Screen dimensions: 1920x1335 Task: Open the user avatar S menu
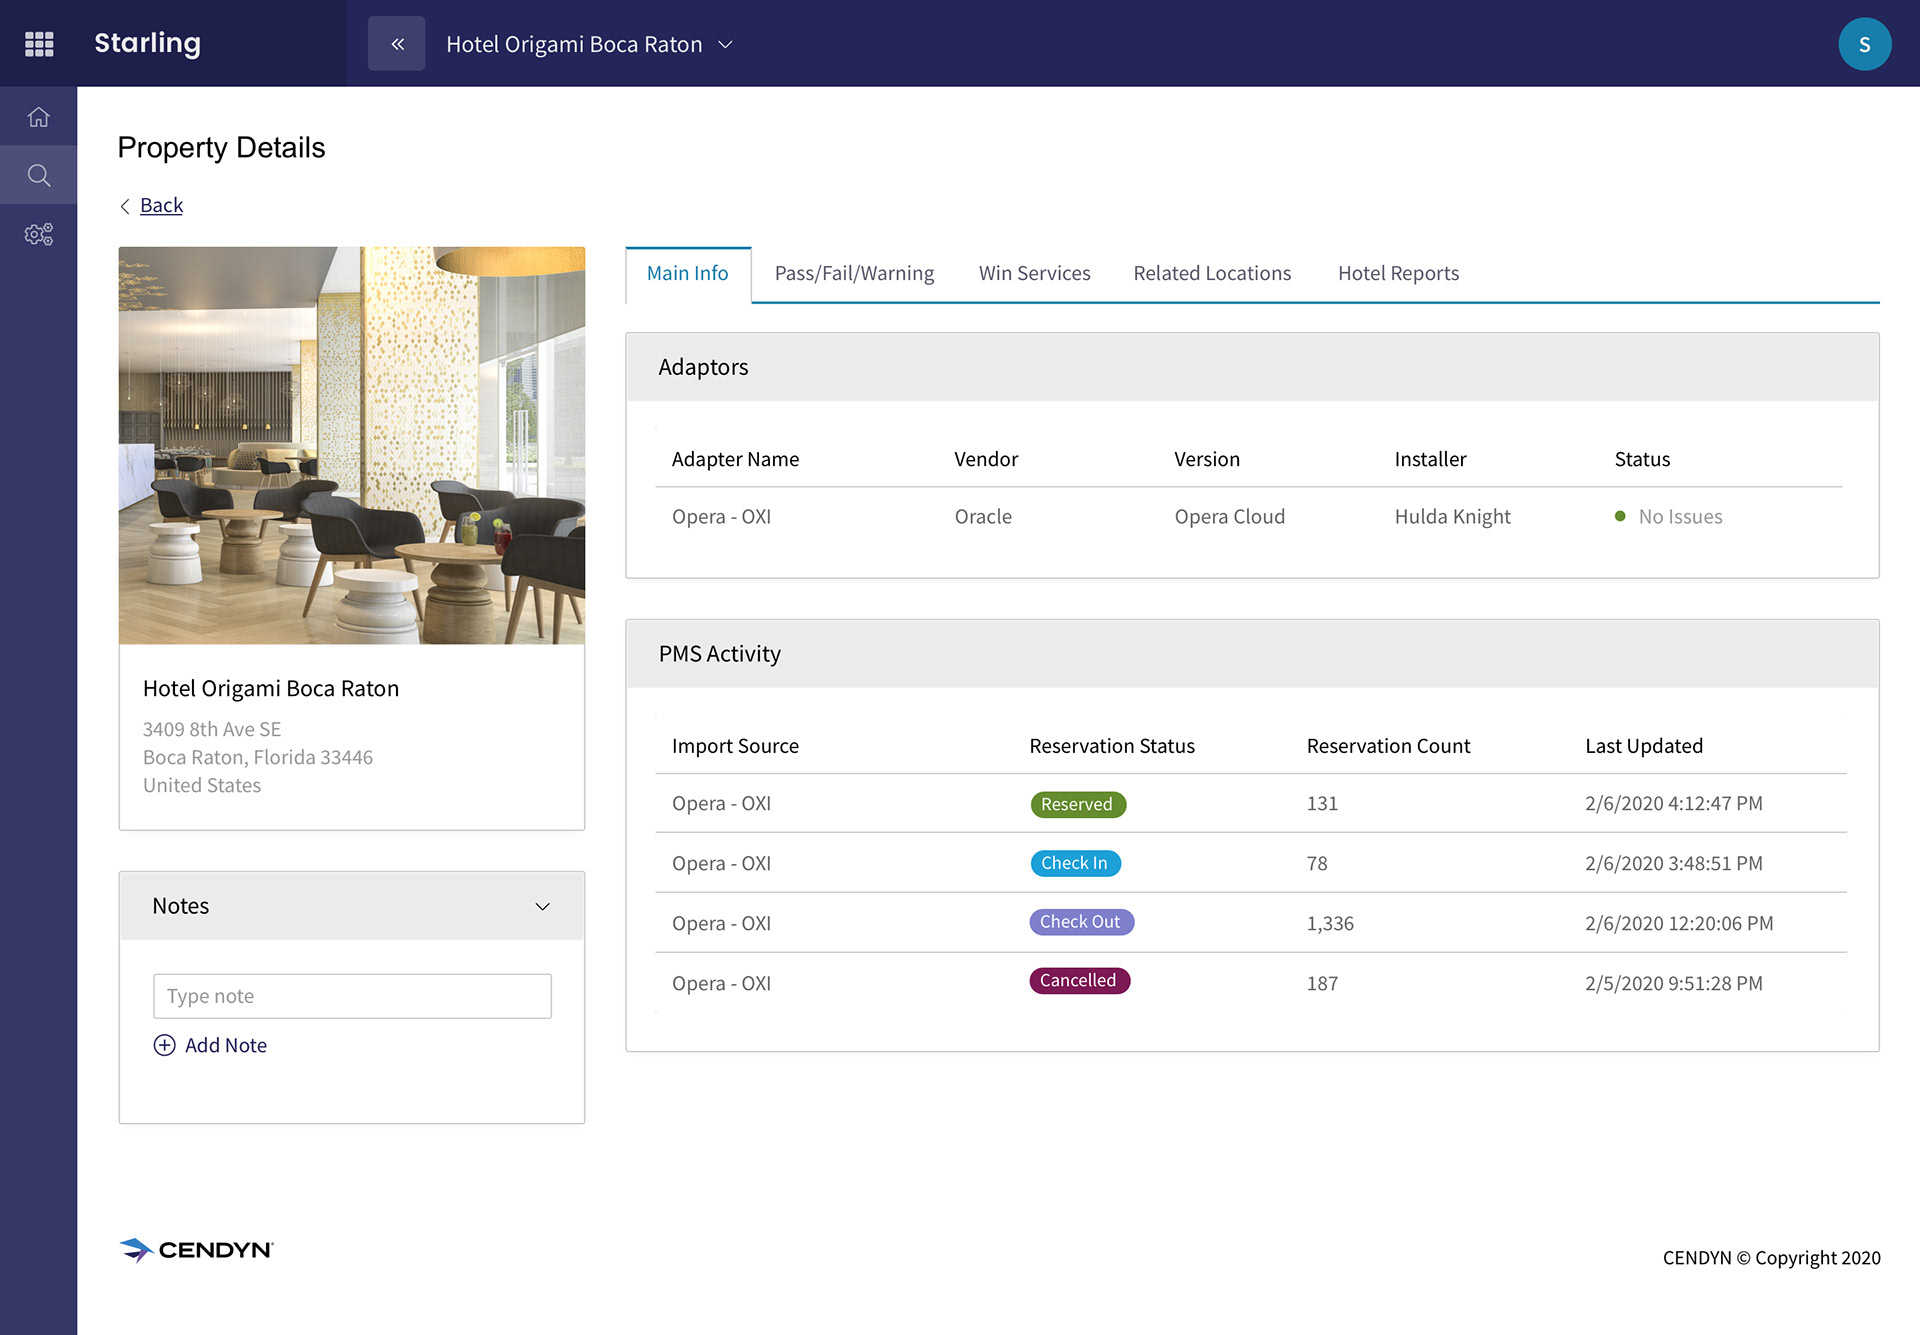pos(1864,44)
